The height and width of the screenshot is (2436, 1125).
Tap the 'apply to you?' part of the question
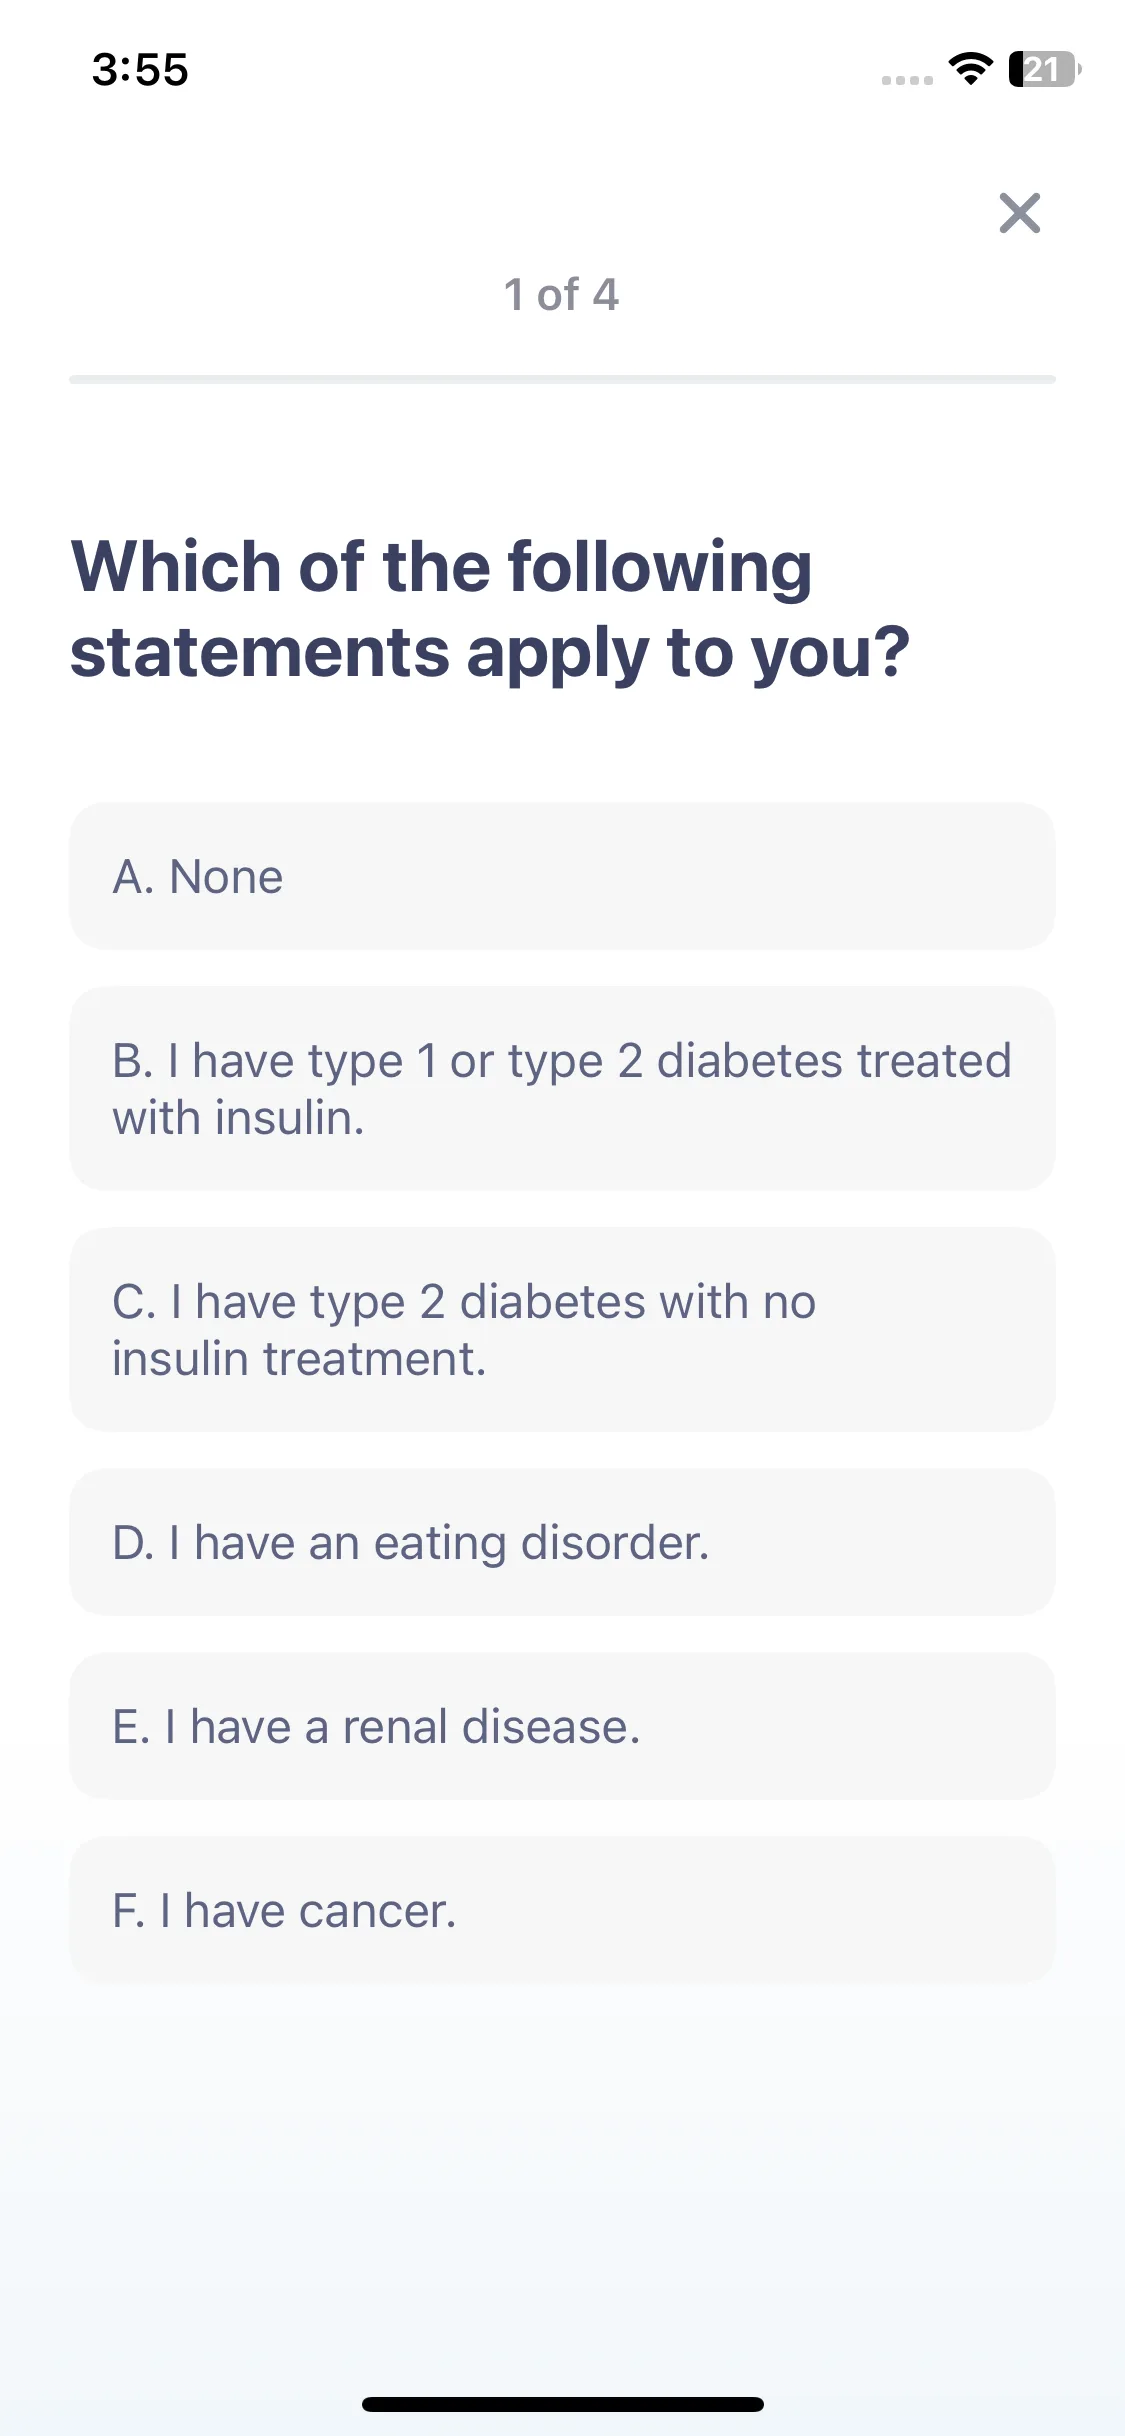click(688, 655)
